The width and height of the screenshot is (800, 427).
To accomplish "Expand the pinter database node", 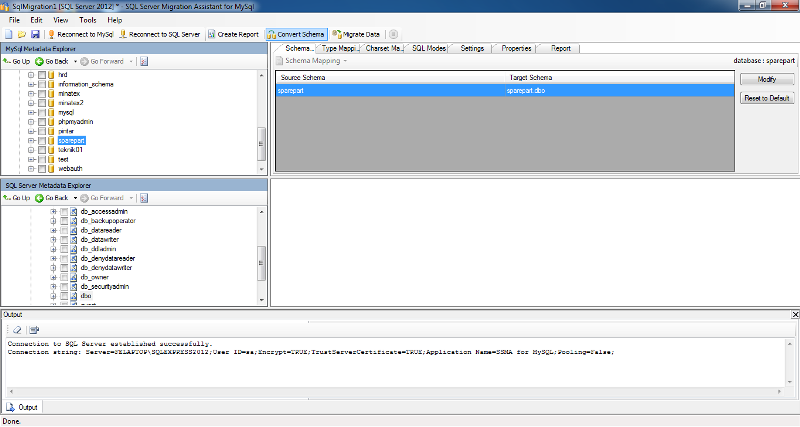I will pyautogui.click(x=31, y=131).
